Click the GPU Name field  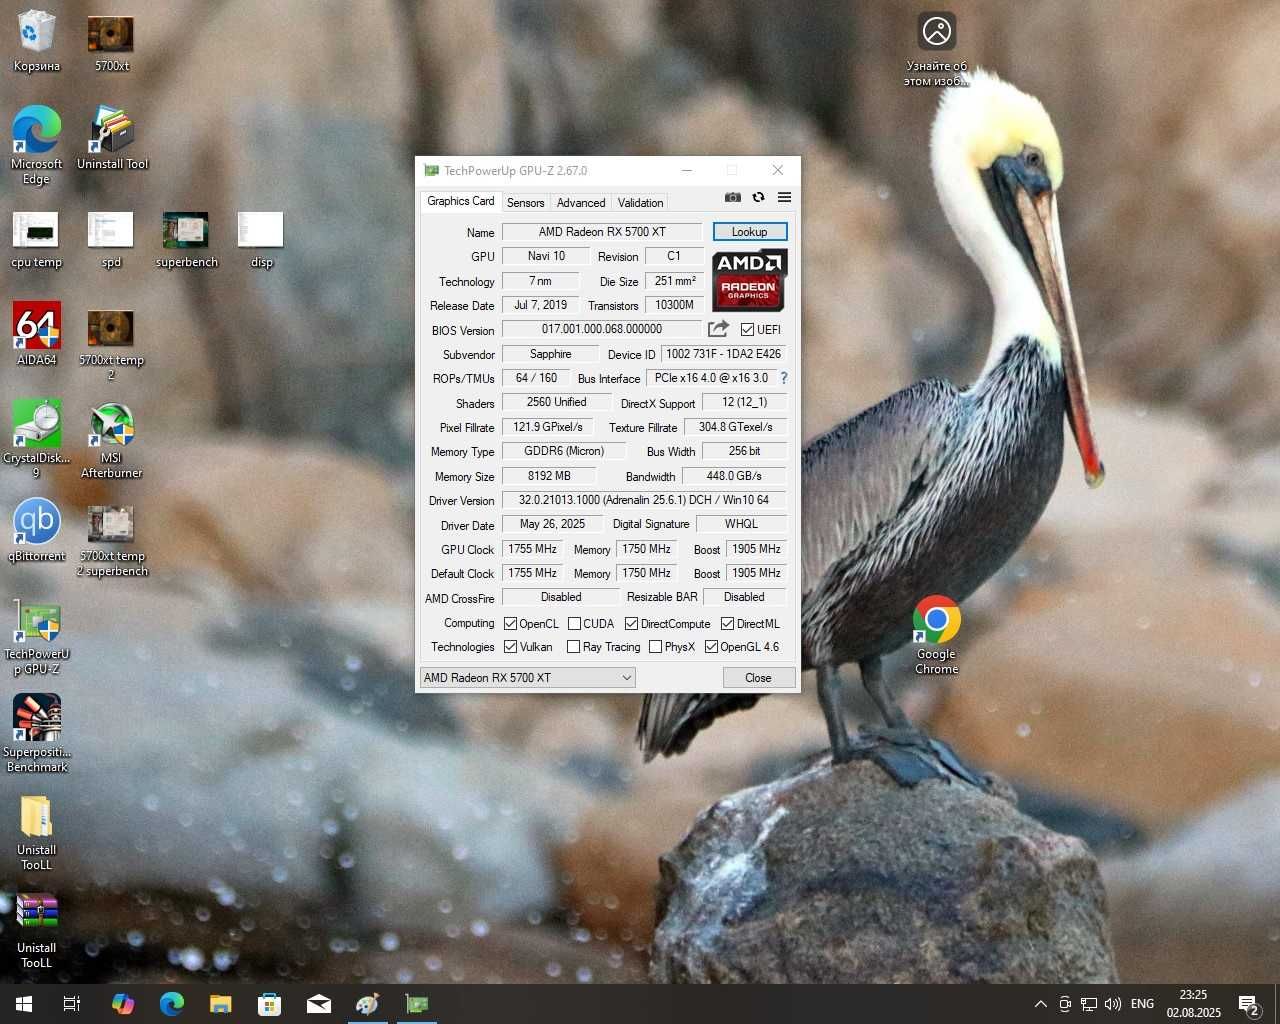[602, 232]
